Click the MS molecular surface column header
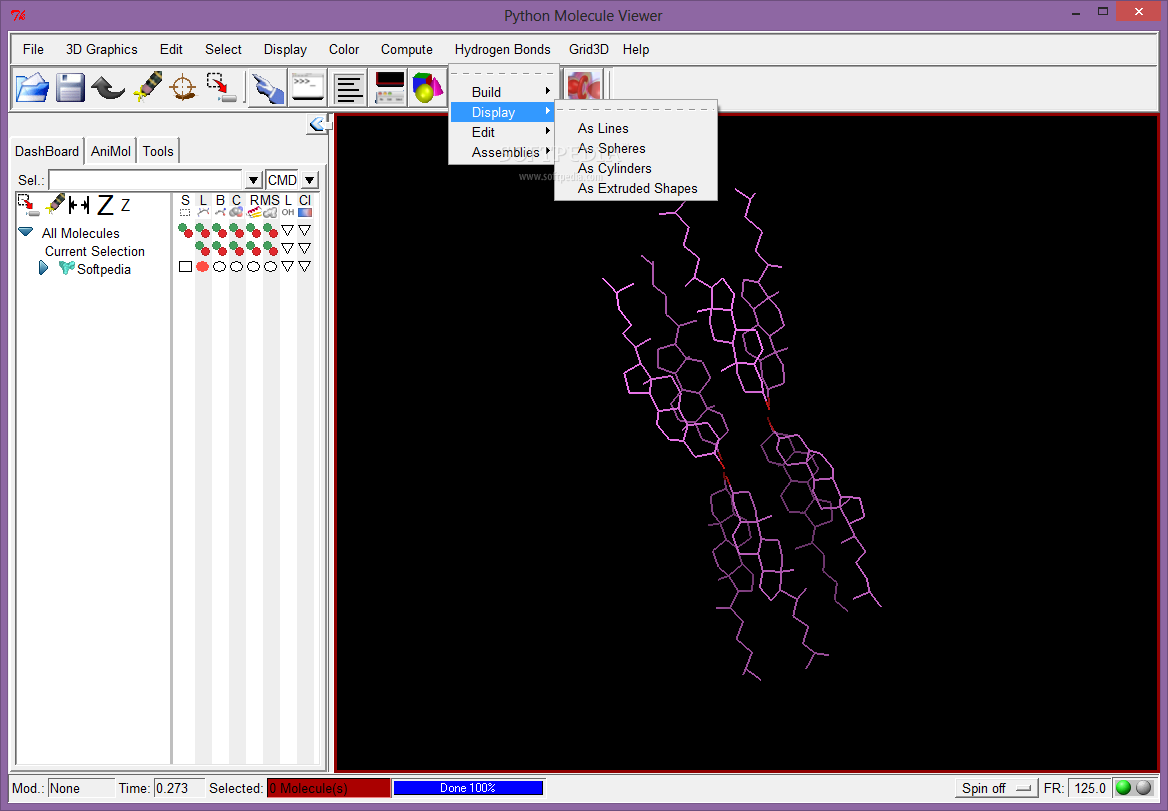 (x=270, y=205)
